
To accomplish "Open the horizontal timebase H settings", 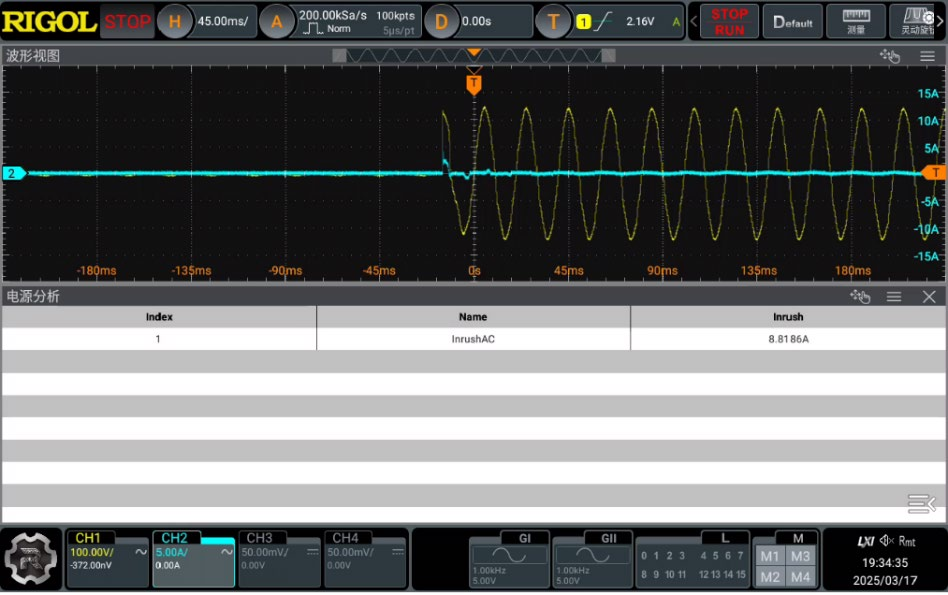I will pyautogui.click(x=175, y=22).
